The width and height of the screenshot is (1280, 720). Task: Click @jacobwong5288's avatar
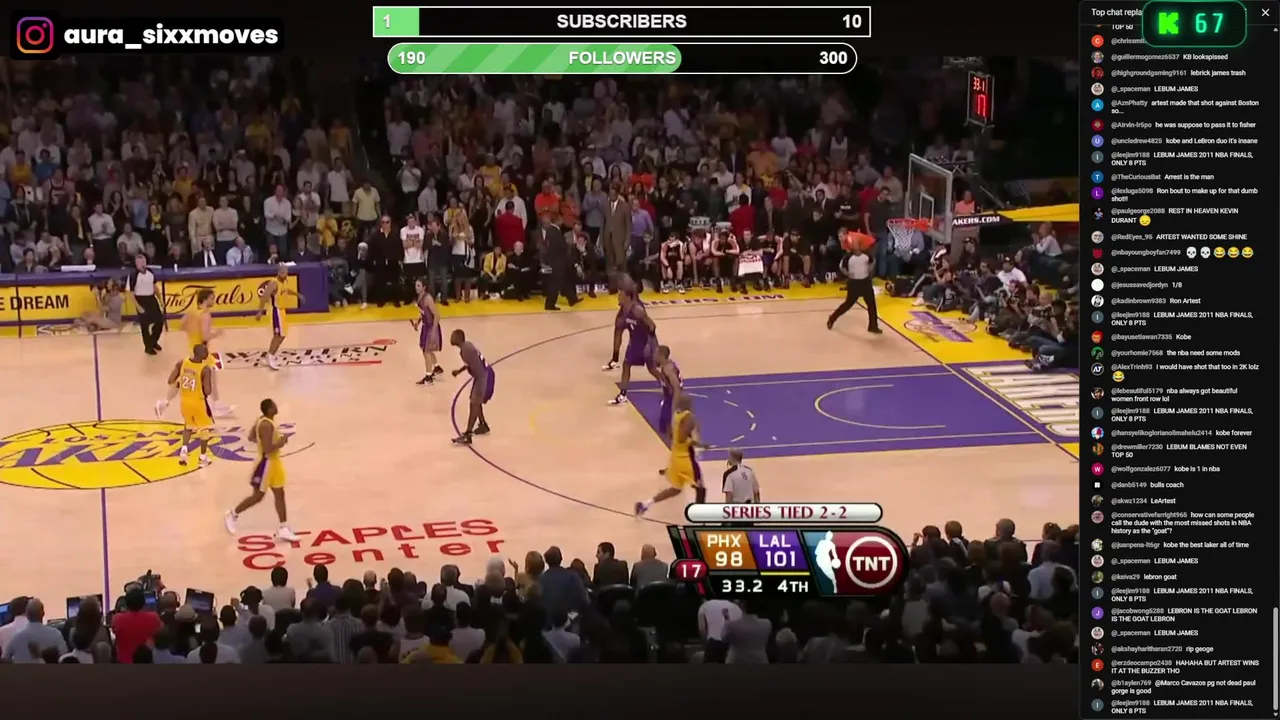click(x=1097, y=613)
